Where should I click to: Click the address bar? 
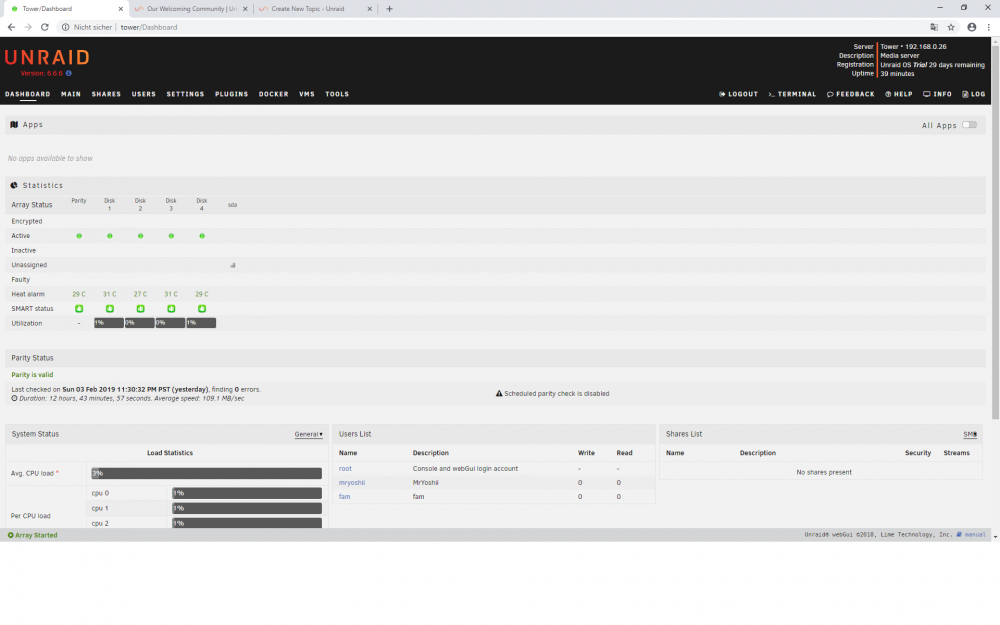(x=491, y=27)
